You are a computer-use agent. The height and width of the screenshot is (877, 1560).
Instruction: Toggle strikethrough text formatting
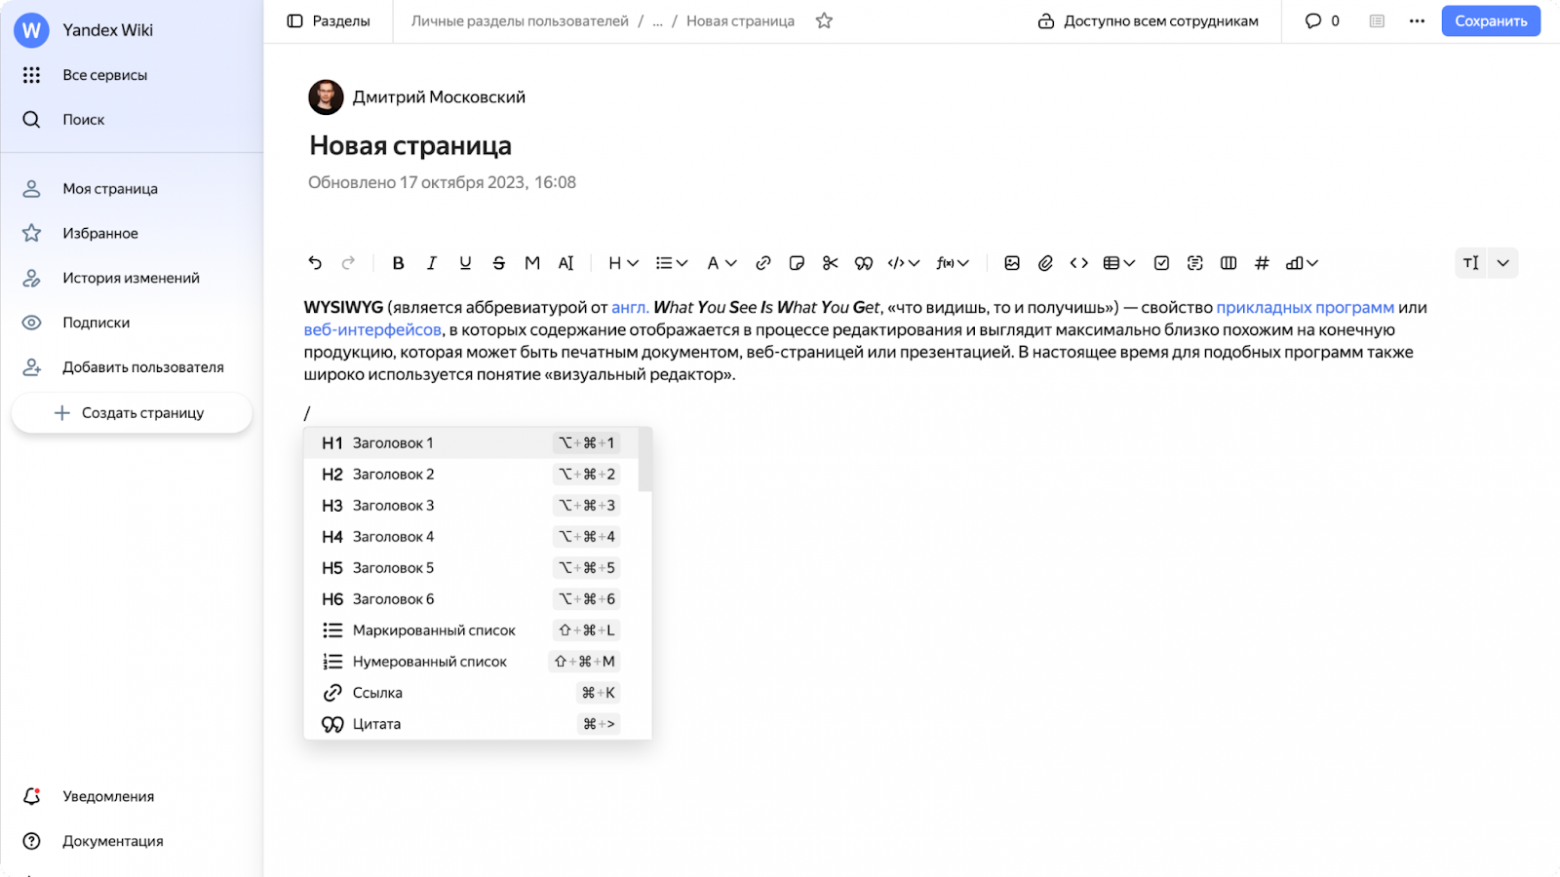tap(498, 263)
